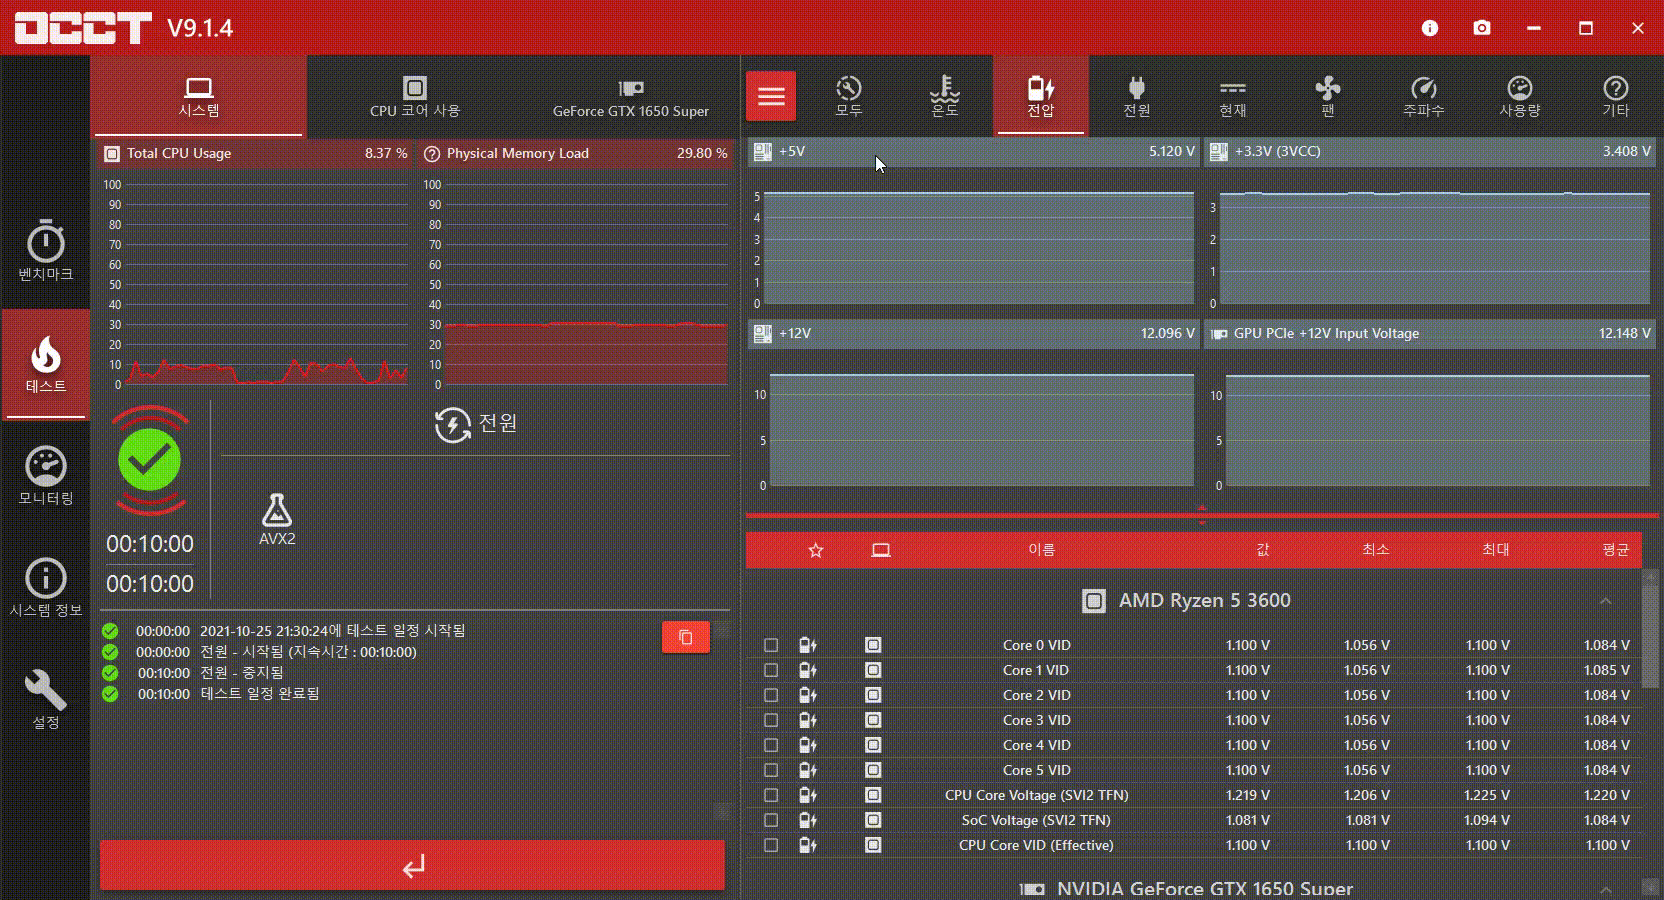This screenshot has height=900, width=1664.
Task: Select the 'Core 4 VID' sensor name
Action: [x=1037, y=745]
